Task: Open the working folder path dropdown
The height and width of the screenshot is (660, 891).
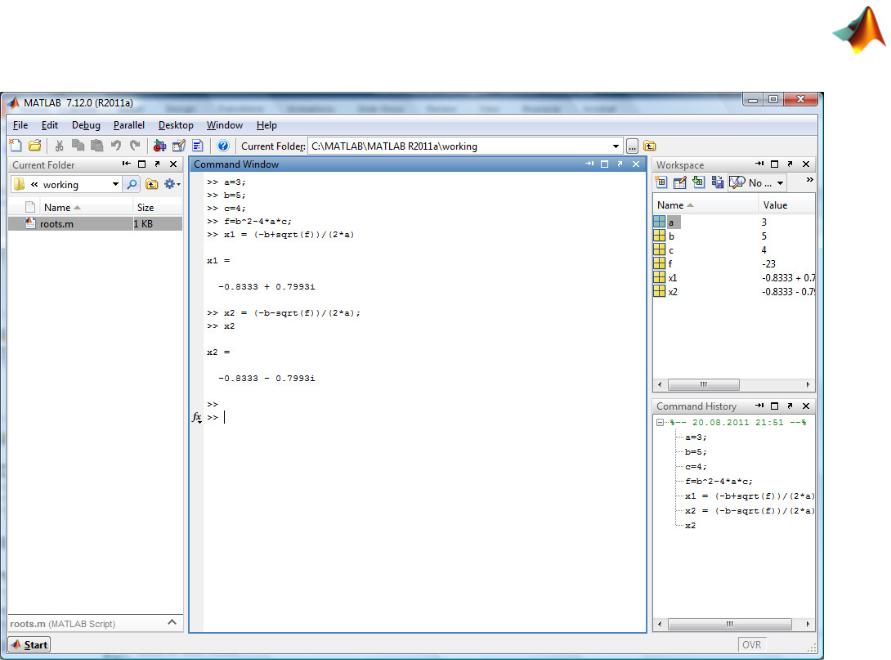Action: [x=115, y=184]
